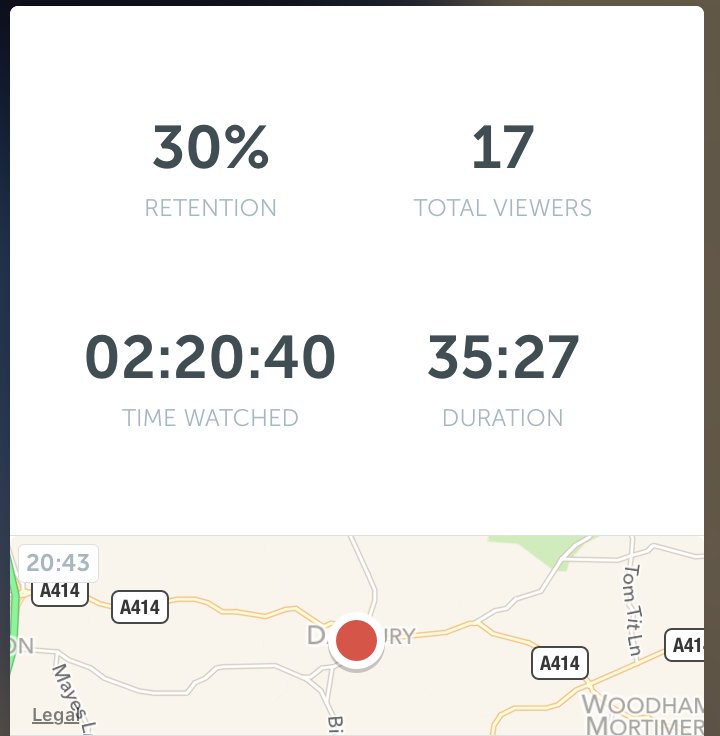
Task: Click the A414 badge at far right edge
Action: point(685,645)
